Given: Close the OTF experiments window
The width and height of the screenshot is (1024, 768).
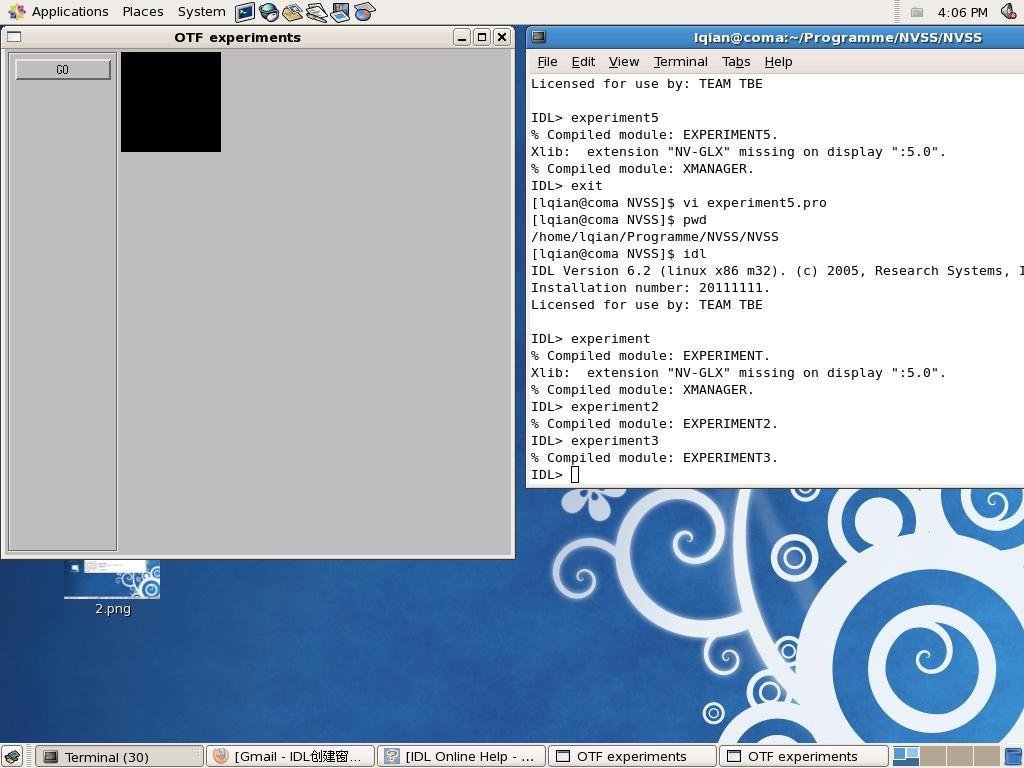Looking at the screenshot, I should click(x=502, y=37).
